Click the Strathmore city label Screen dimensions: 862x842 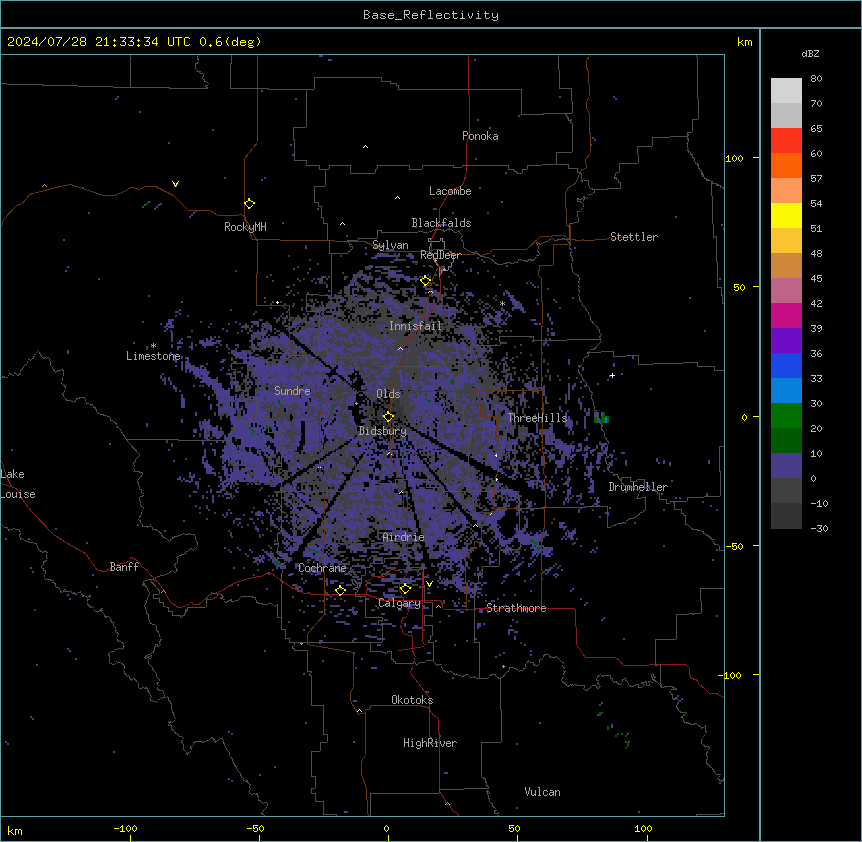516,608
